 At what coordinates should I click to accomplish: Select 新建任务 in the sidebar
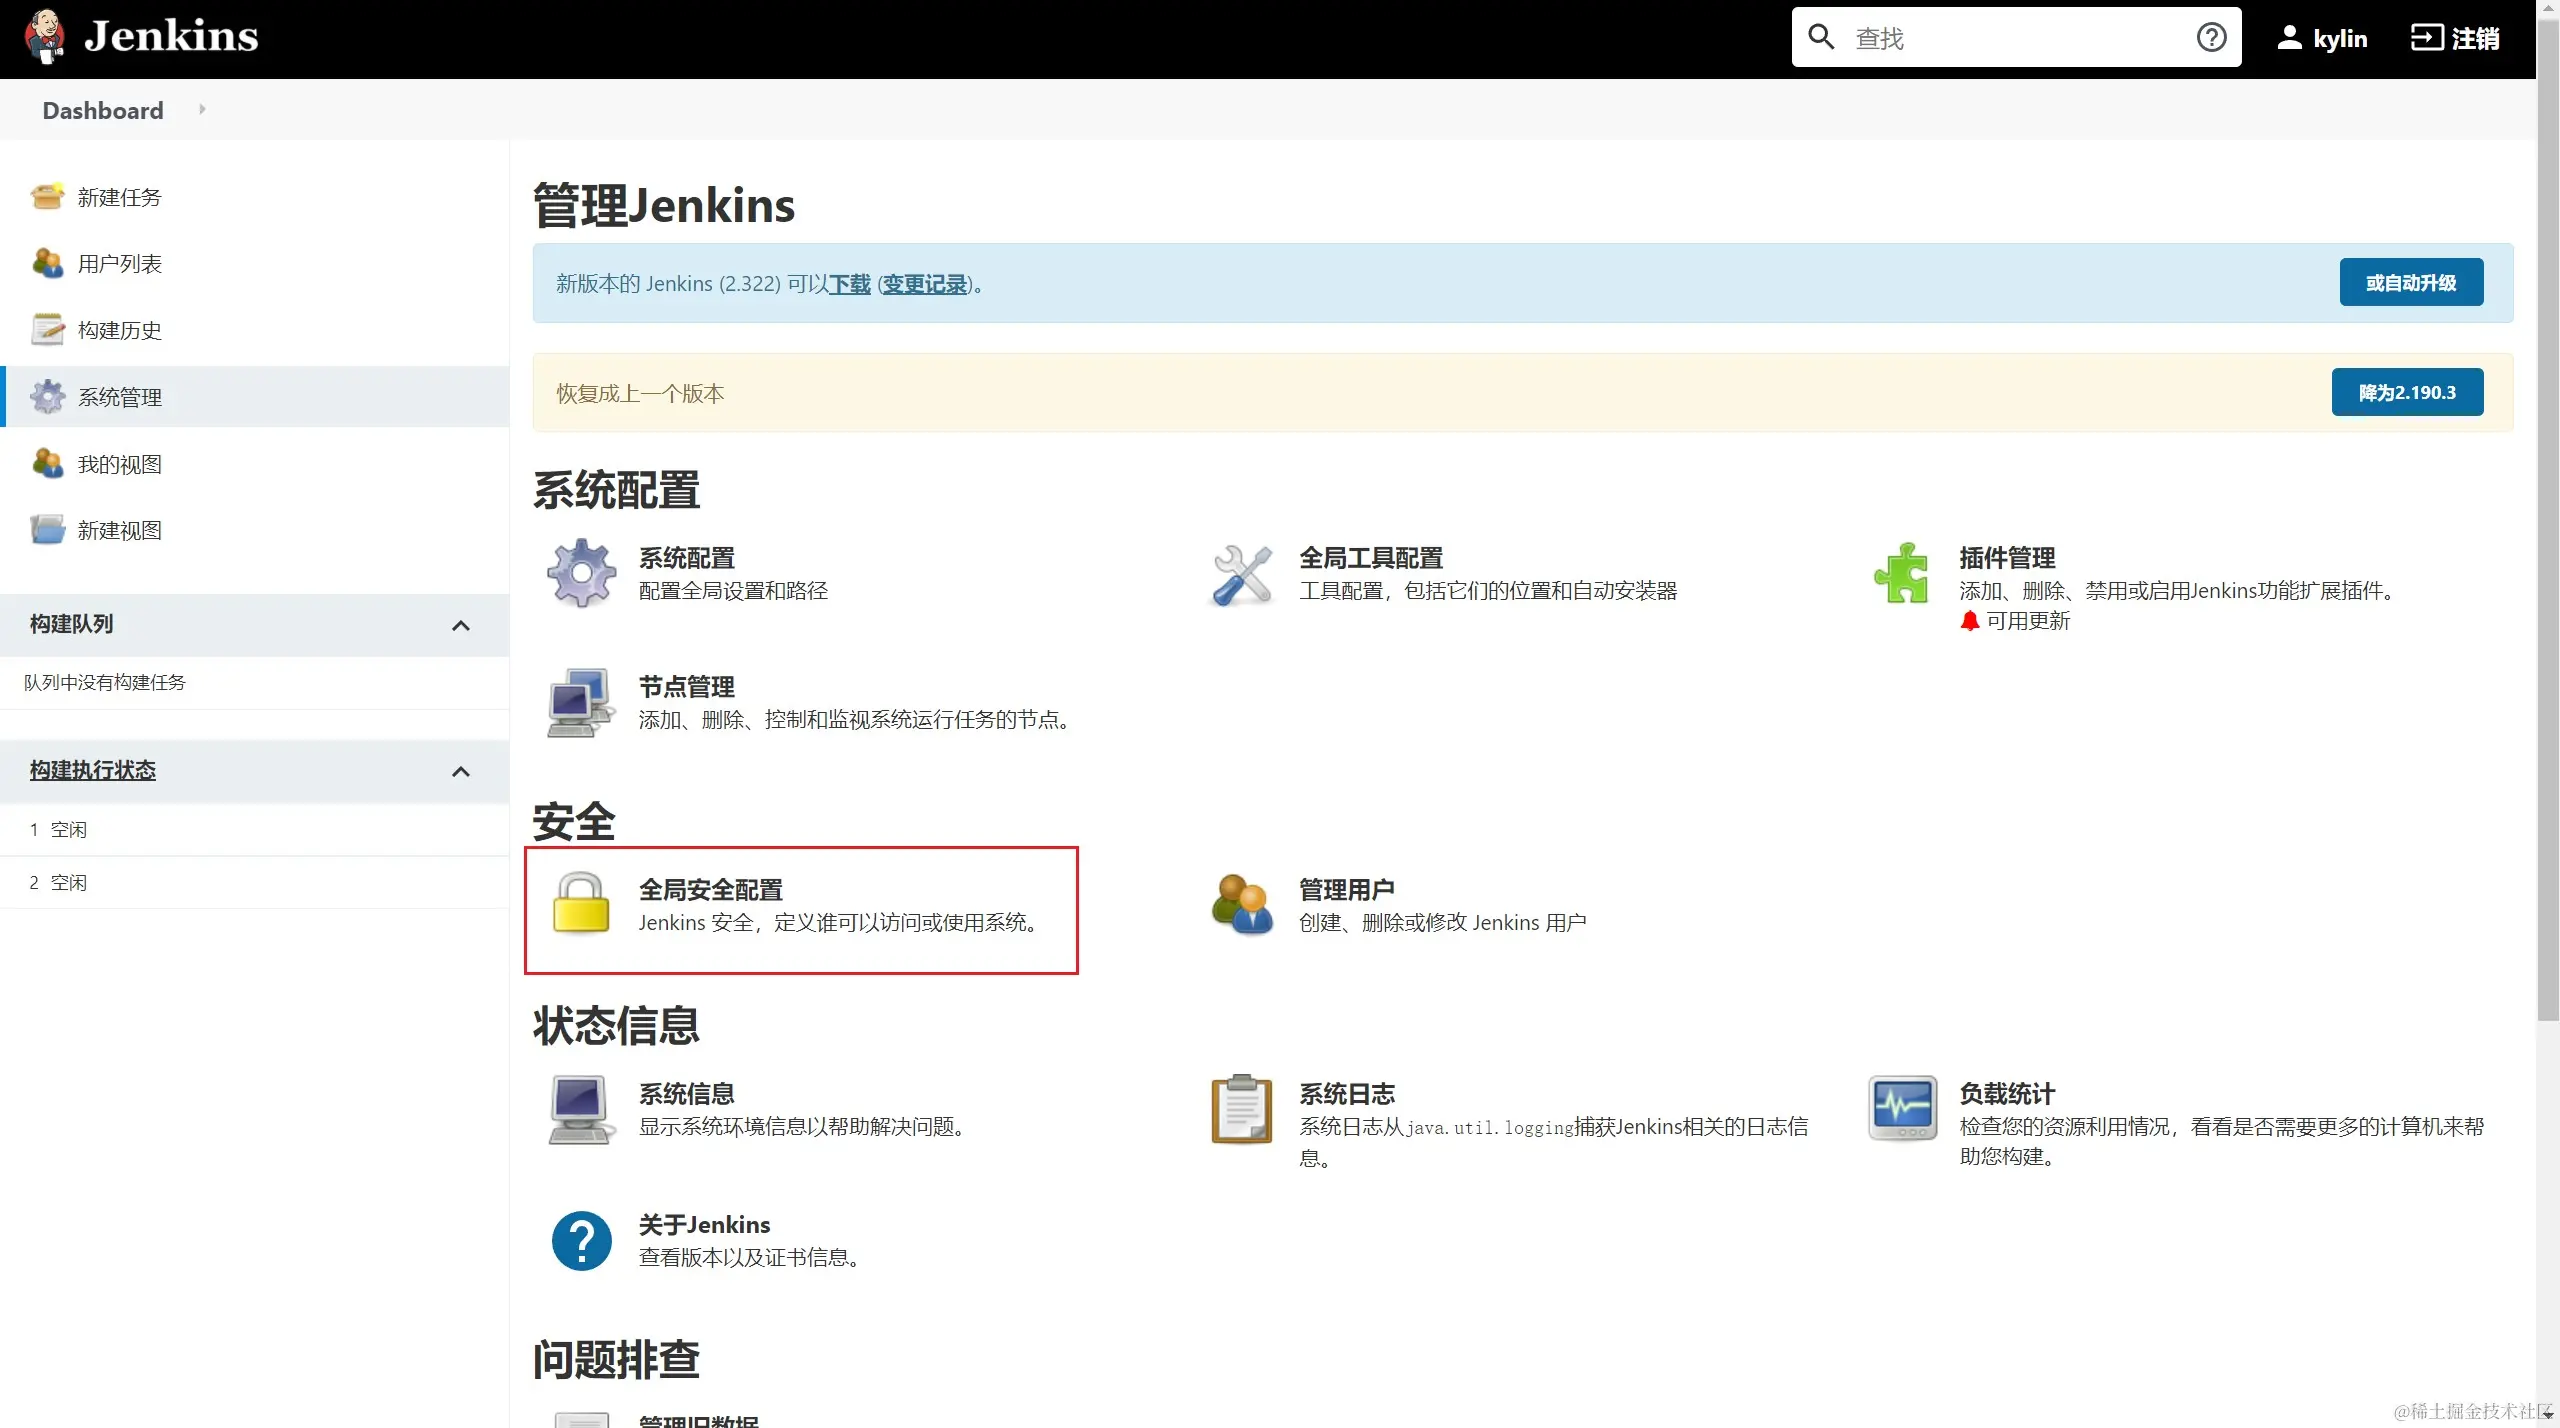[119, 197]
